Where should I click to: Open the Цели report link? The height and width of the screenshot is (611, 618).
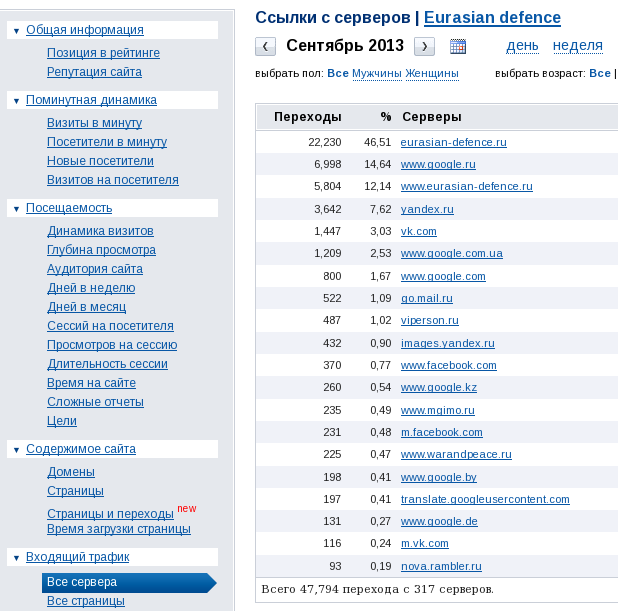pyautogui.click(x=61, y=421)
